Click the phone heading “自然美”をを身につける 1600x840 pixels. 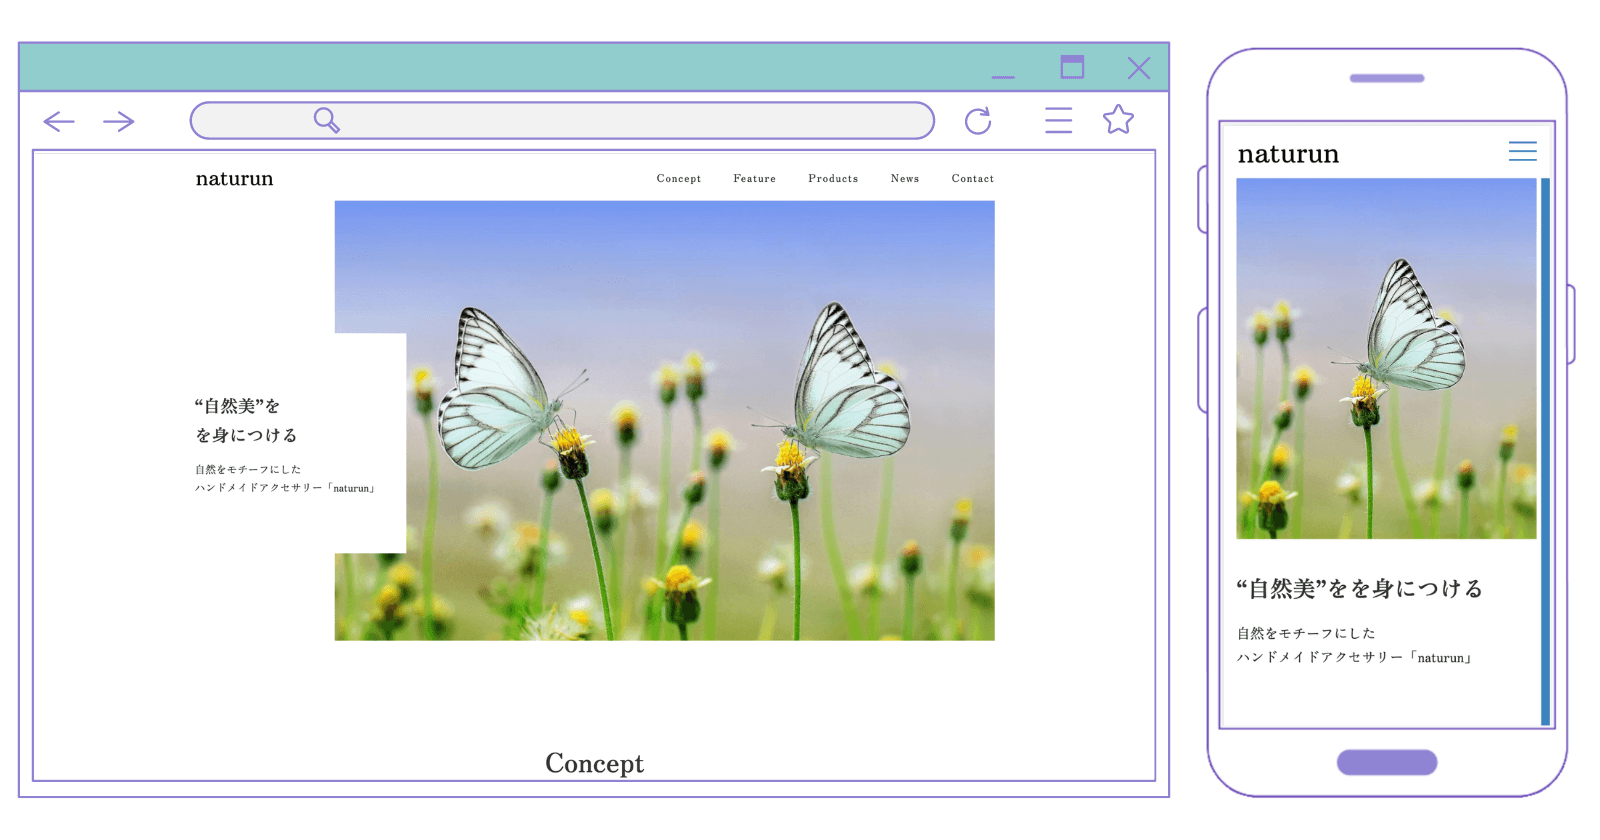pyautogui.click(x=1360, y=589)
